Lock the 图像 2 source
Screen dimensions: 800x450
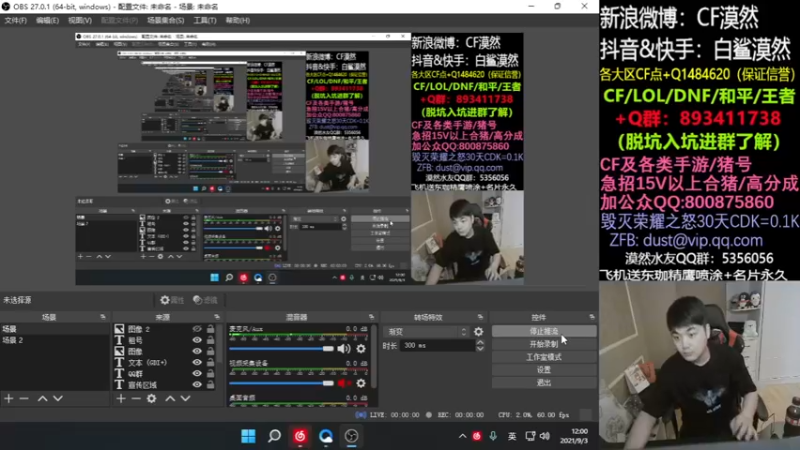click(x=210, y=329)
